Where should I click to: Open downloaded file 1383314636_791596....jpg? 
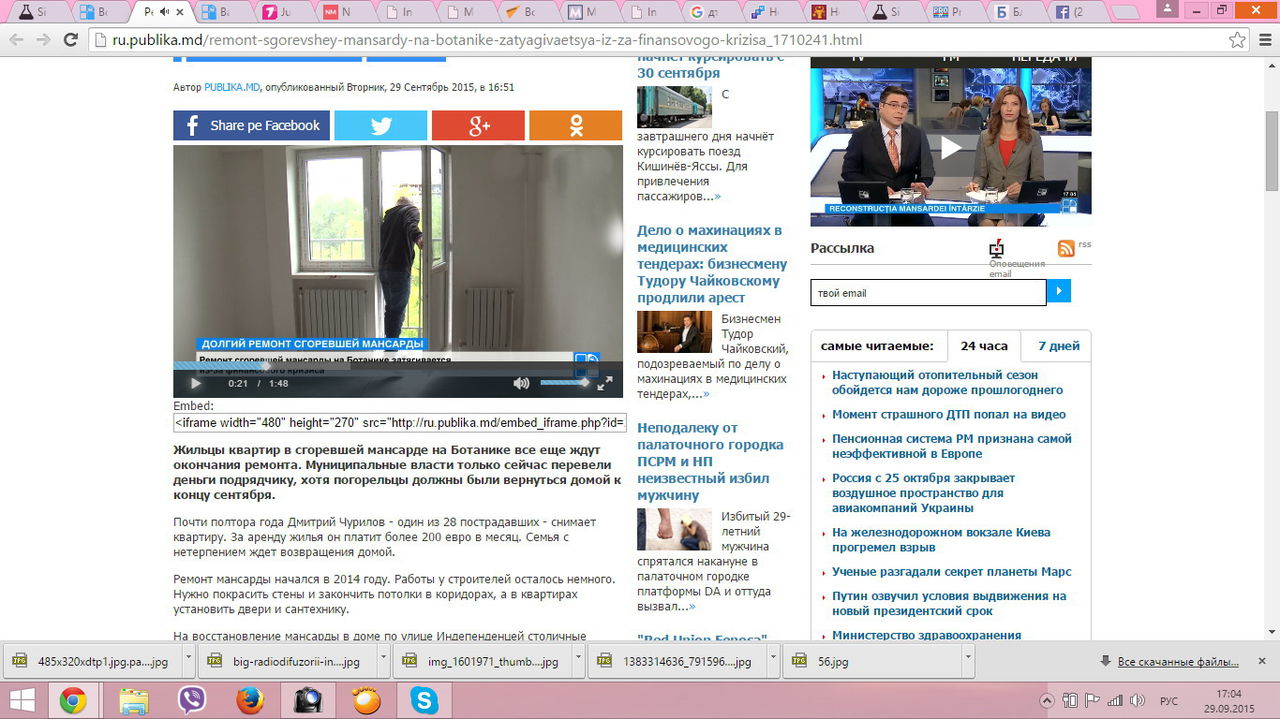[676, 661]
